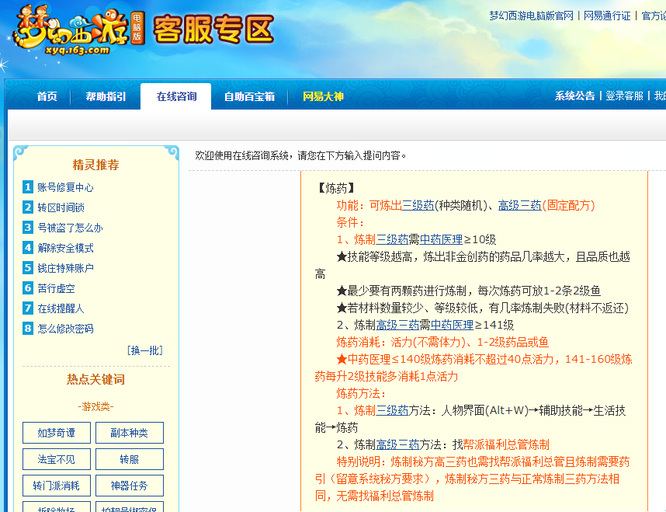Click number 3 icon beside 号被盗了怎么办
Viewport: 666px width, 512px height.
28,227
